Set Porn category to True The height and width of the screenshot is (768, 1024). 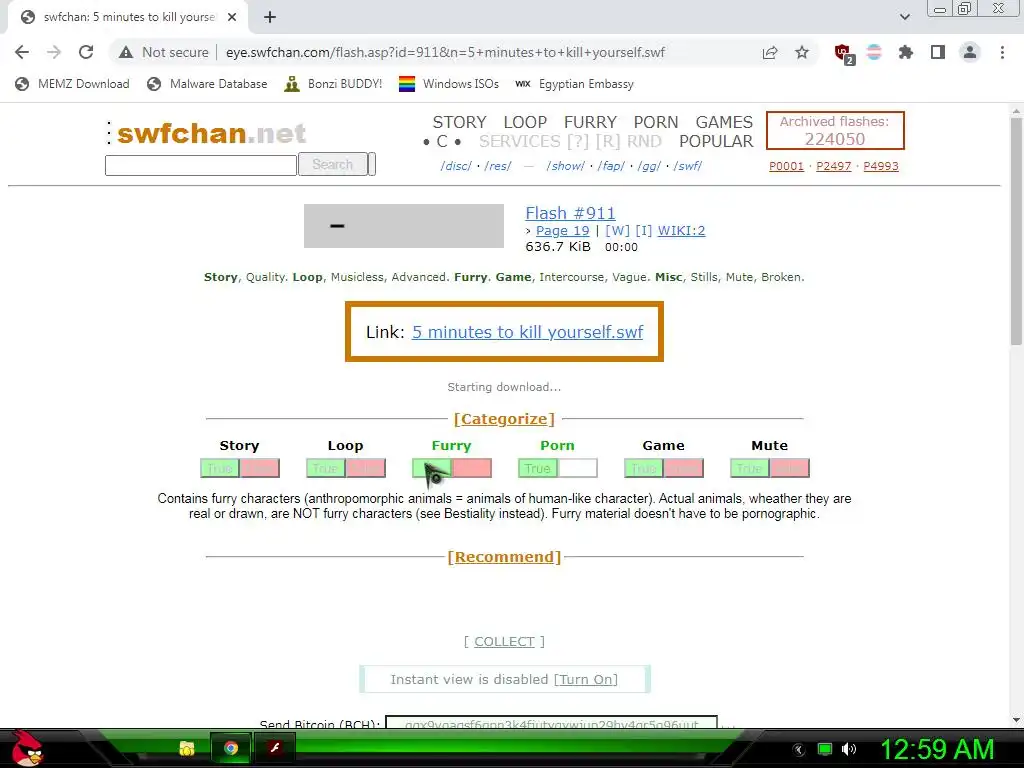(538, 468)
